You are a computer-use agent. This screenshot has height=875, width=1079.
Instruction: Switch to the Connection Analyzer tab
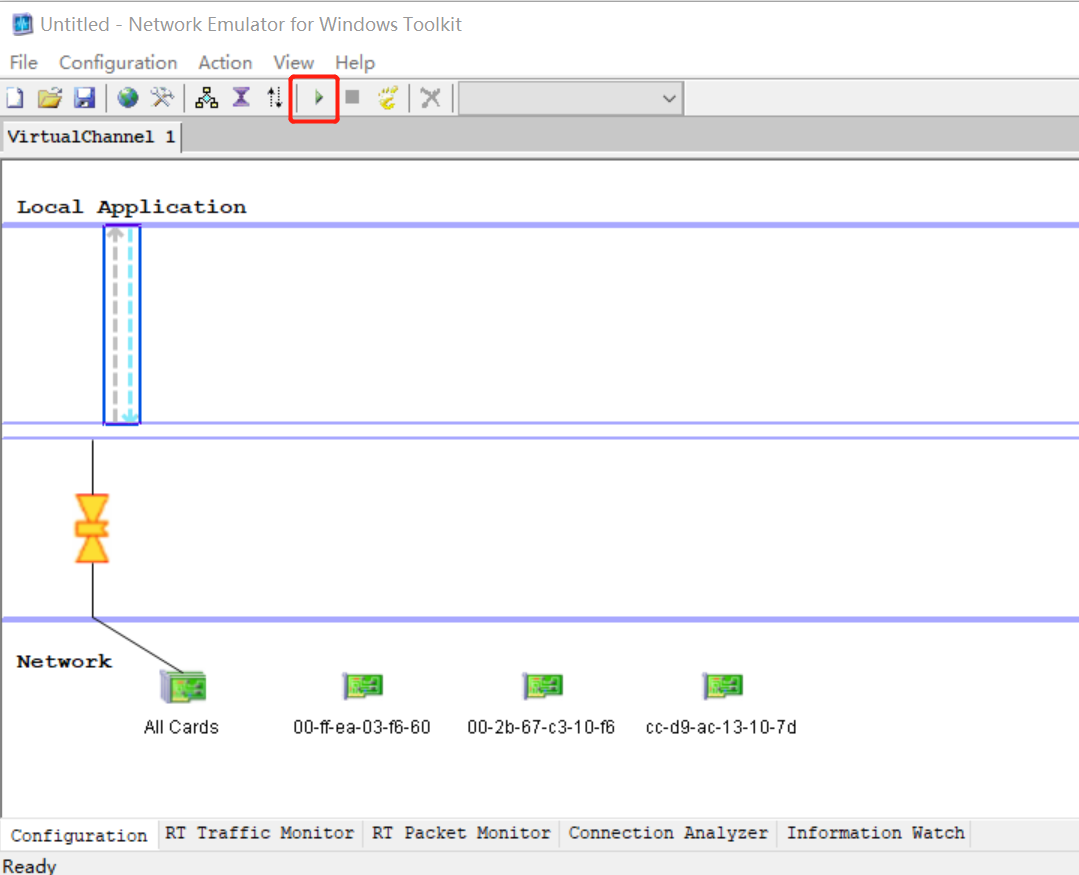click(x=667, y=833)
